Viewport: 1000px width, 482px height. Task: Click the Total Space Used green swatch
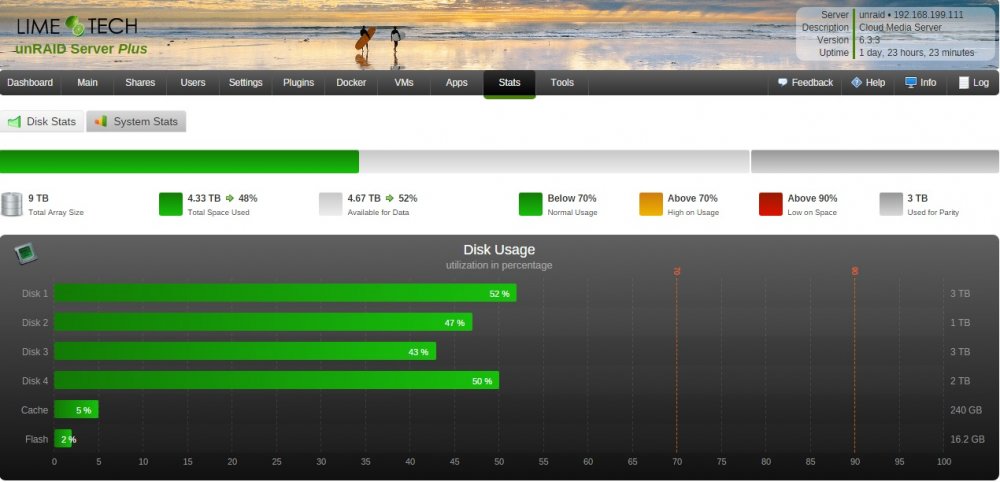click(171, 204)
